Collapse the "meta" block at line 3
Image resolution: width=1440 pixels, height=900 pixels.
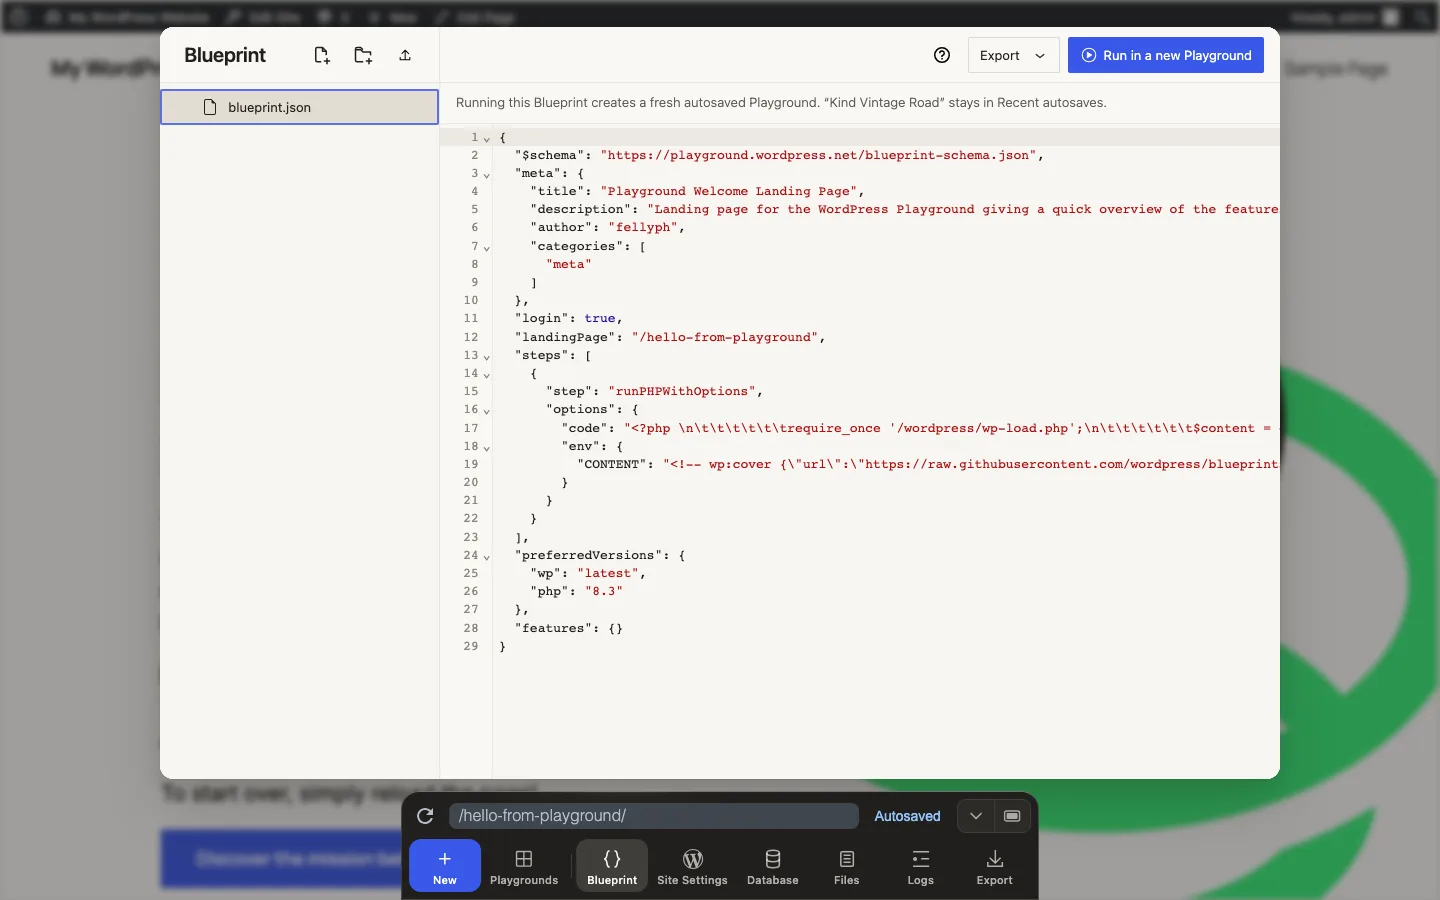(487, 175)
